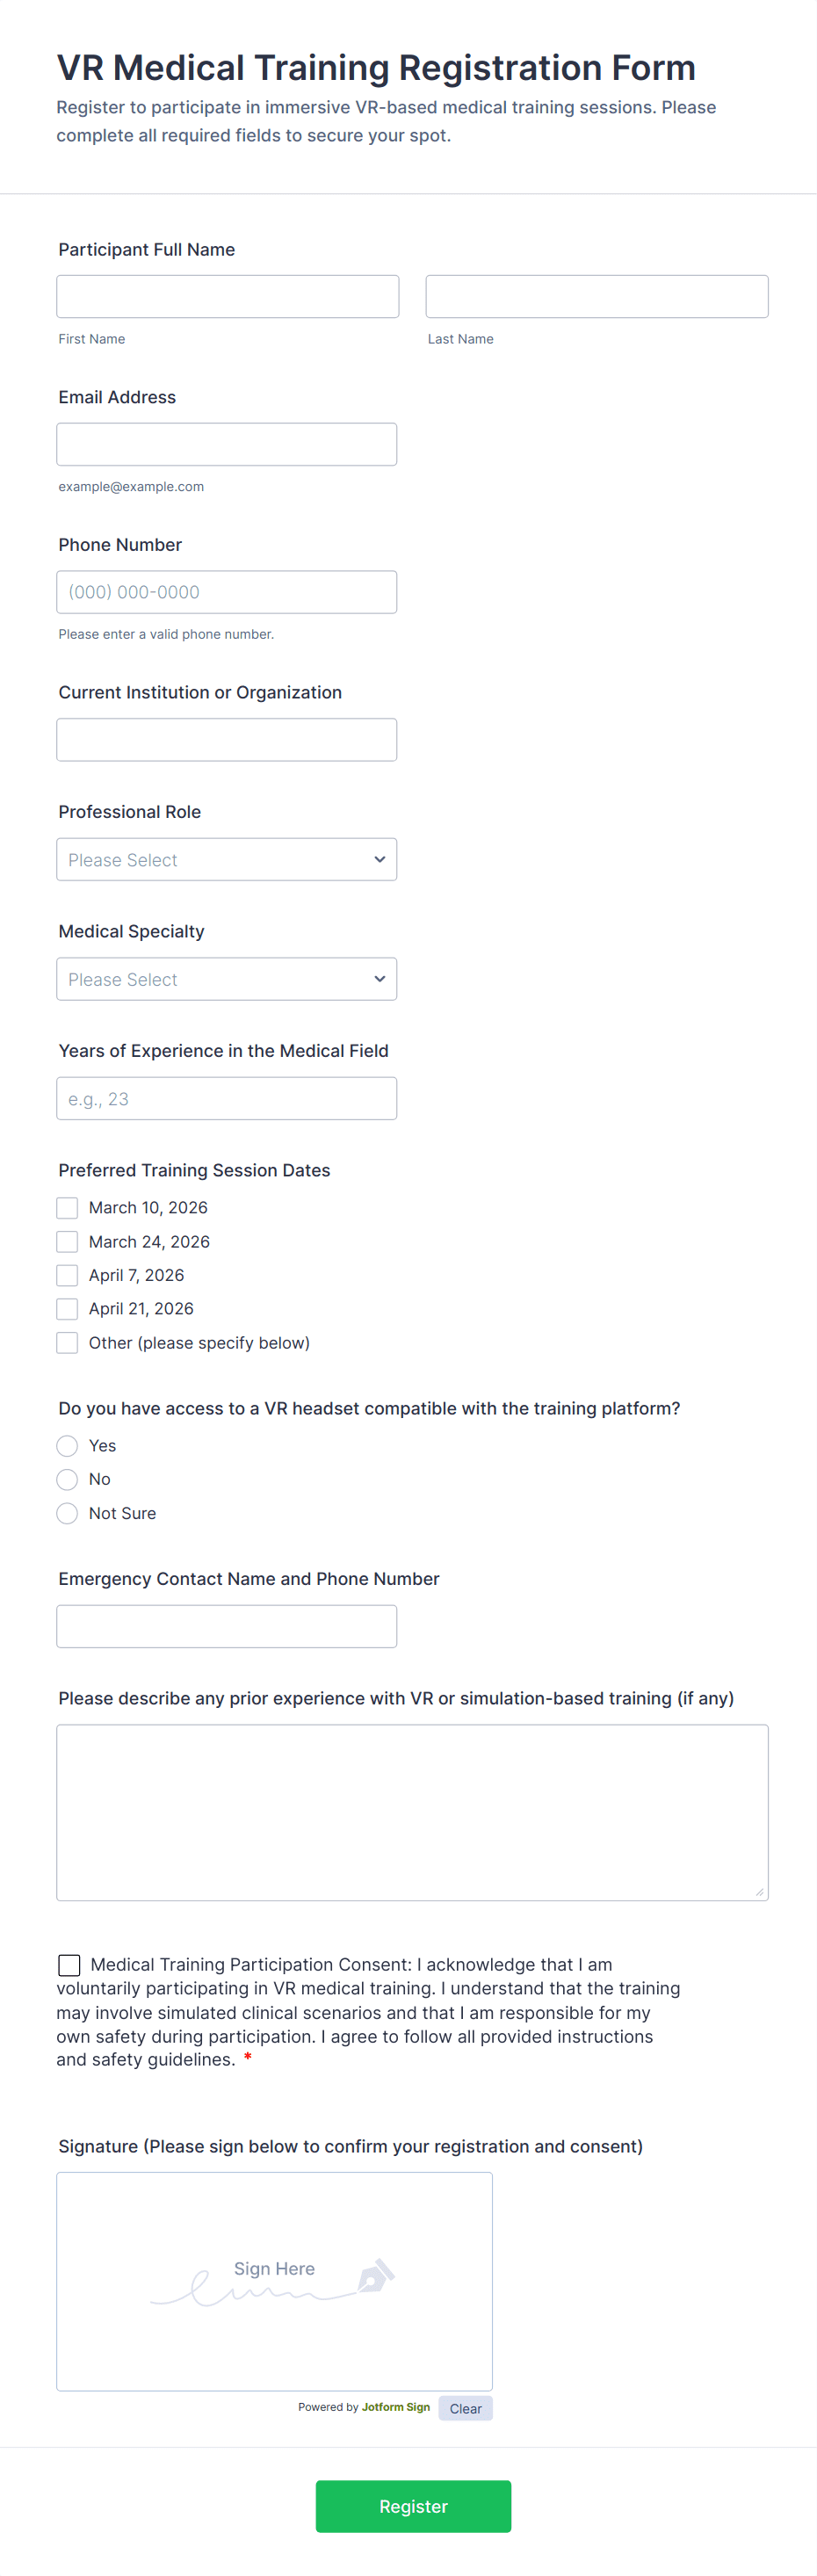Click the Emergency Contact input field
Image resolution: width=817 pixels, height=2576 pixels.
click(x=226, y=1627)
